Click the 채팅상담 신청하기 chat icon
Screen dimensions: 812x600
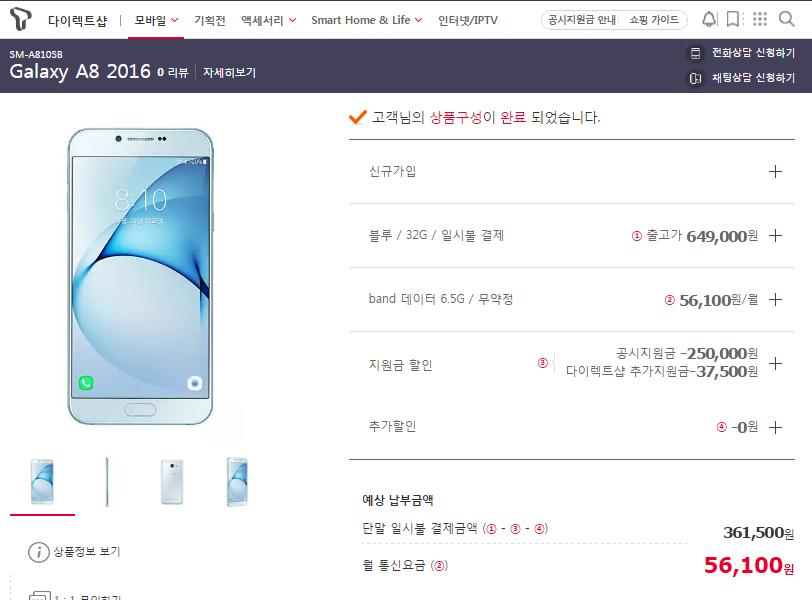click(695, 78)
